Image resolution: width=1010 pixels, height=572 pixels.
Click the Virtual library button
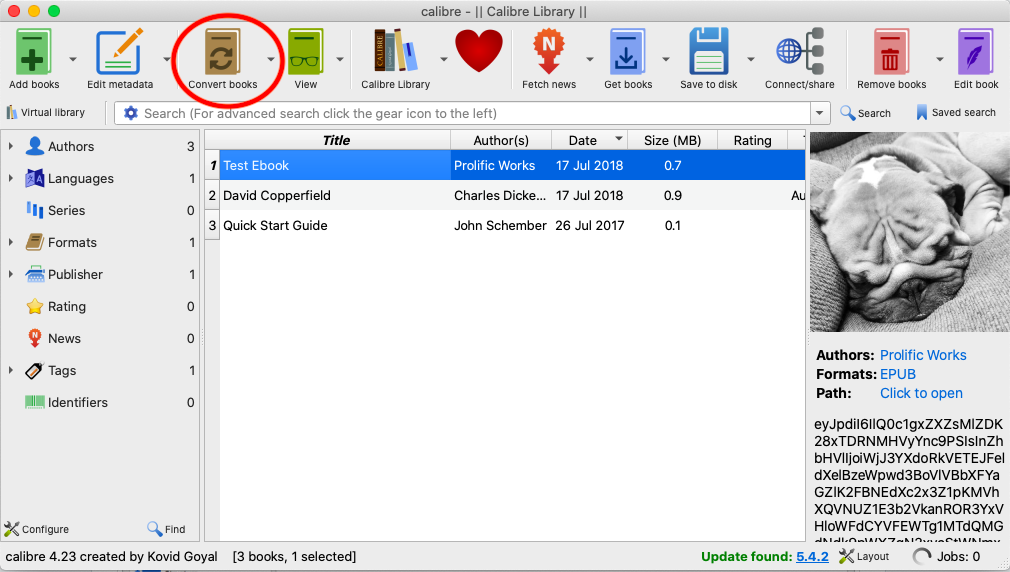pyautogui.click(x=46, y=113)
